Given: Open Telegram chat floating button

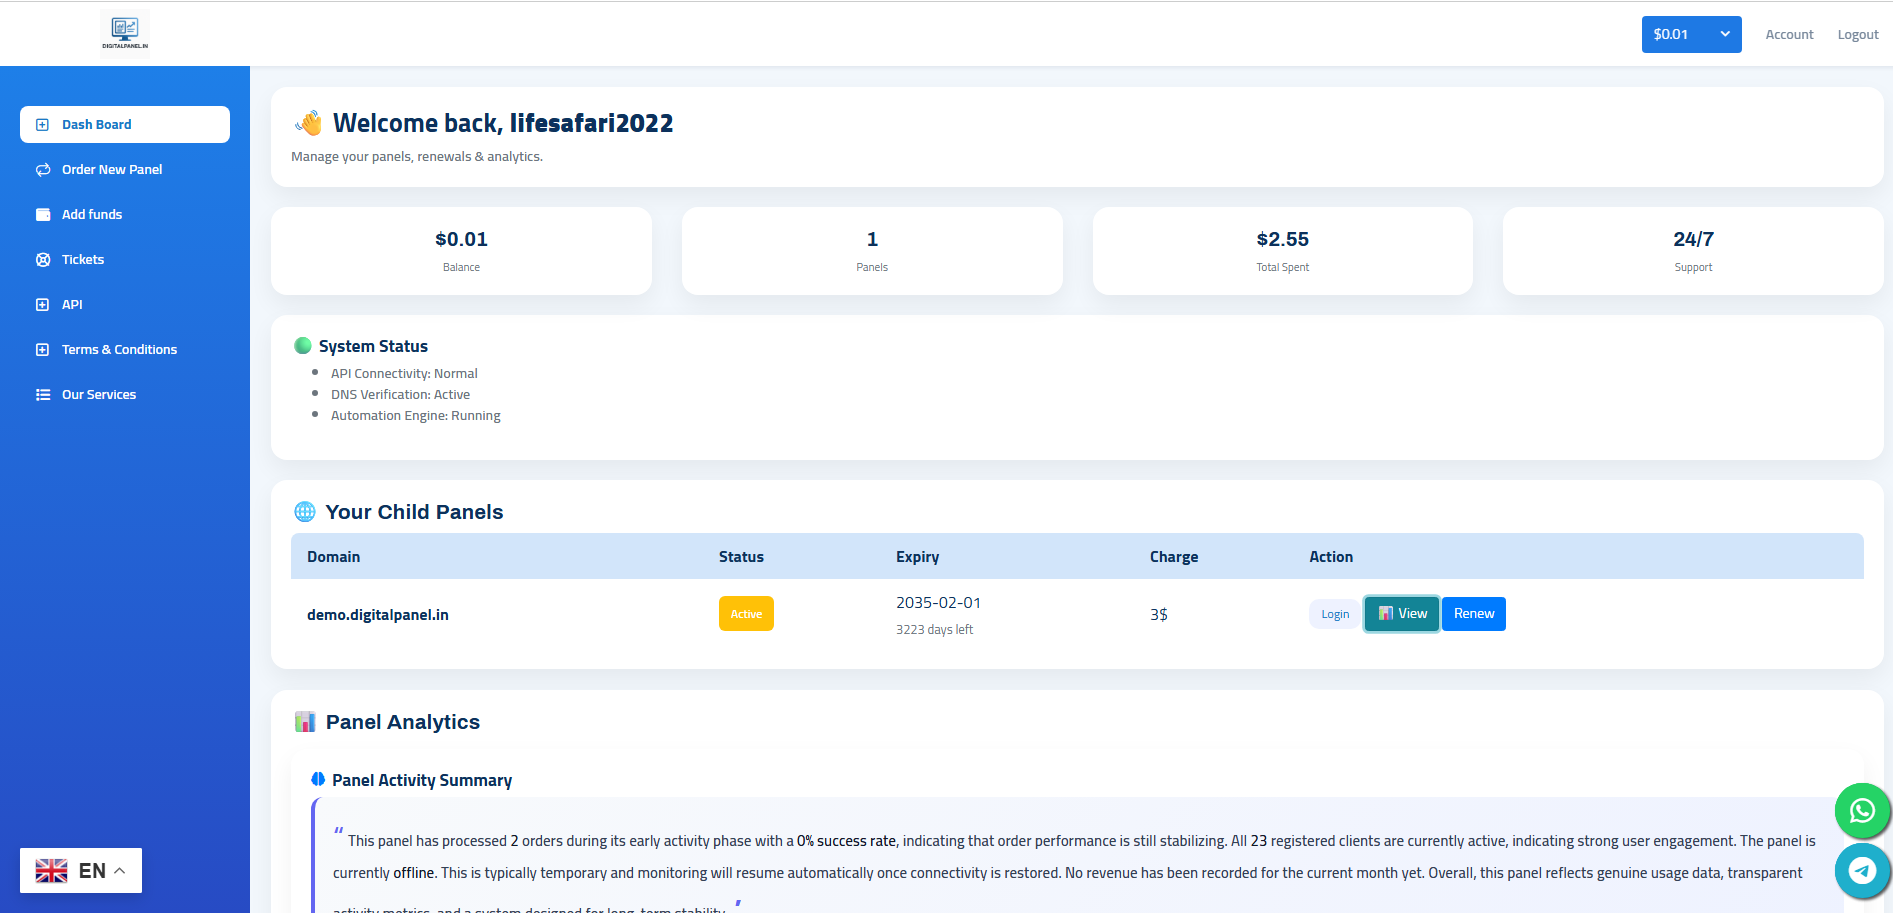Looking at the screenshot, I should click(1861, 871).
